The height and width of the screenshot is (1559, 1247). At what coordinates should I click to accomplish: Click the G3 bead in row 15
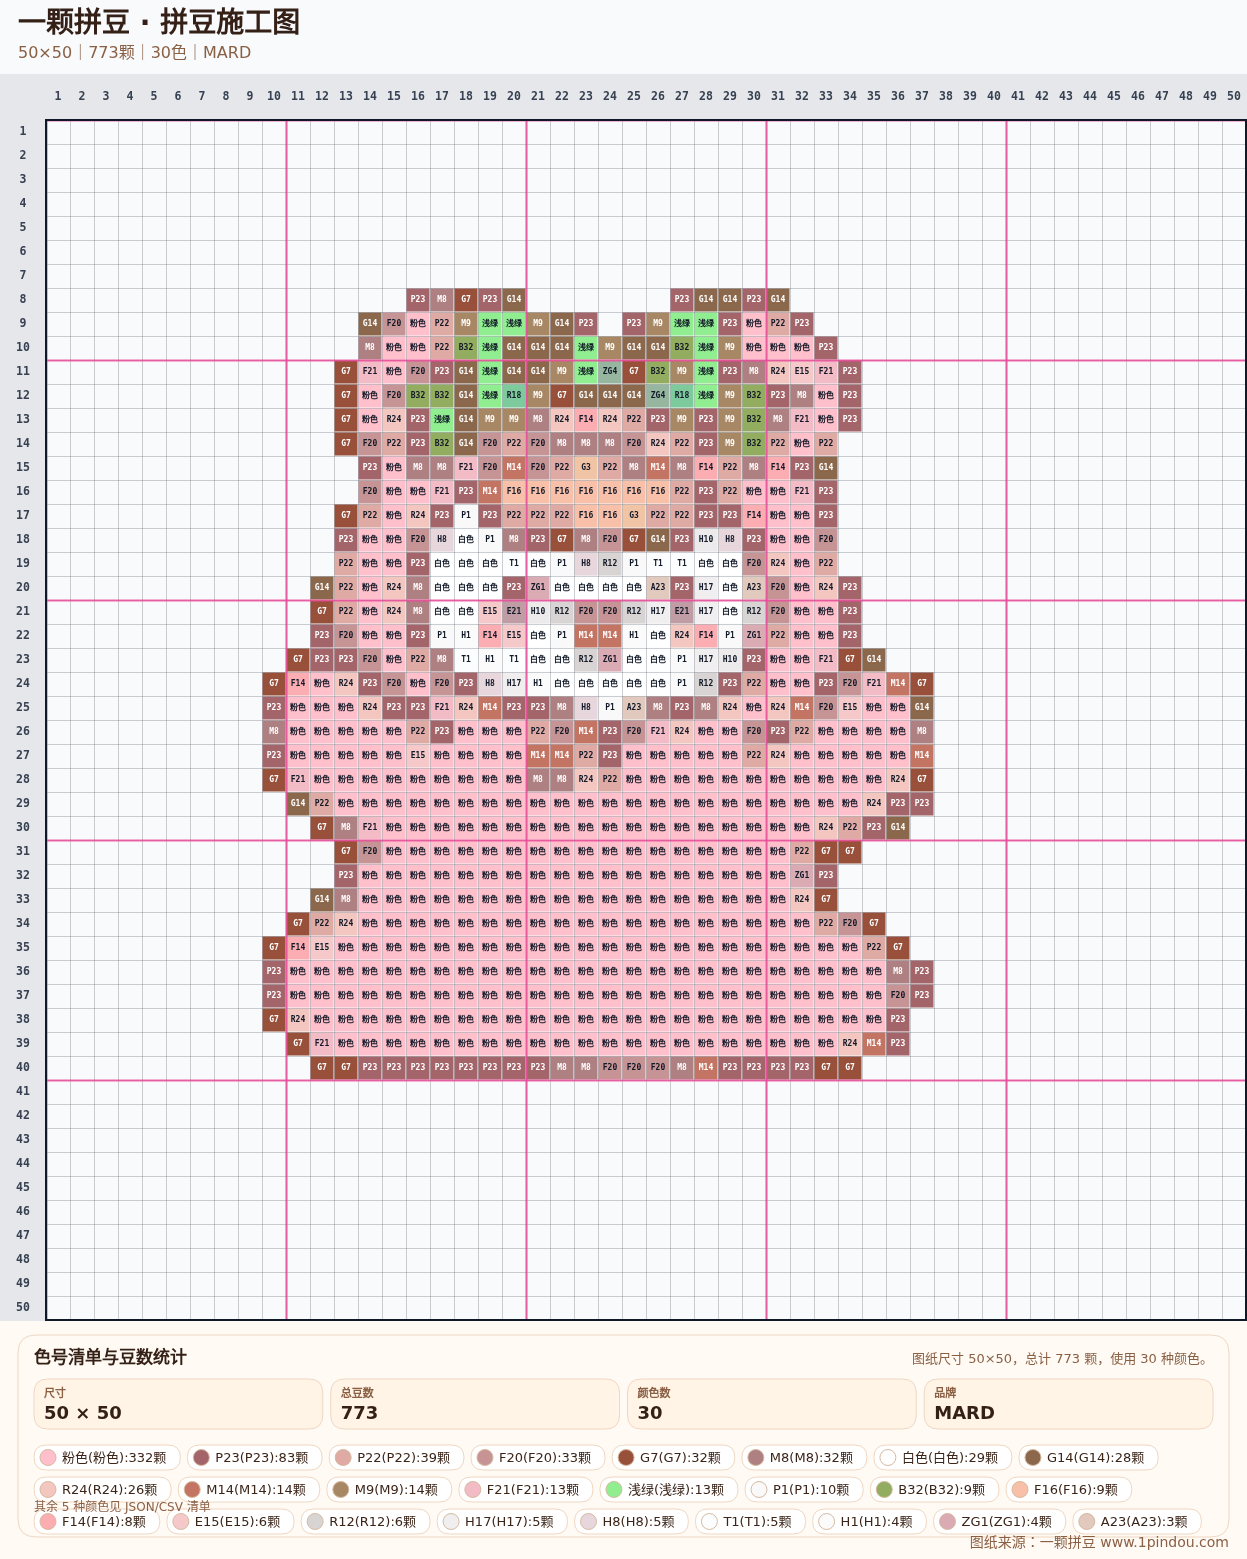point(586,467)
